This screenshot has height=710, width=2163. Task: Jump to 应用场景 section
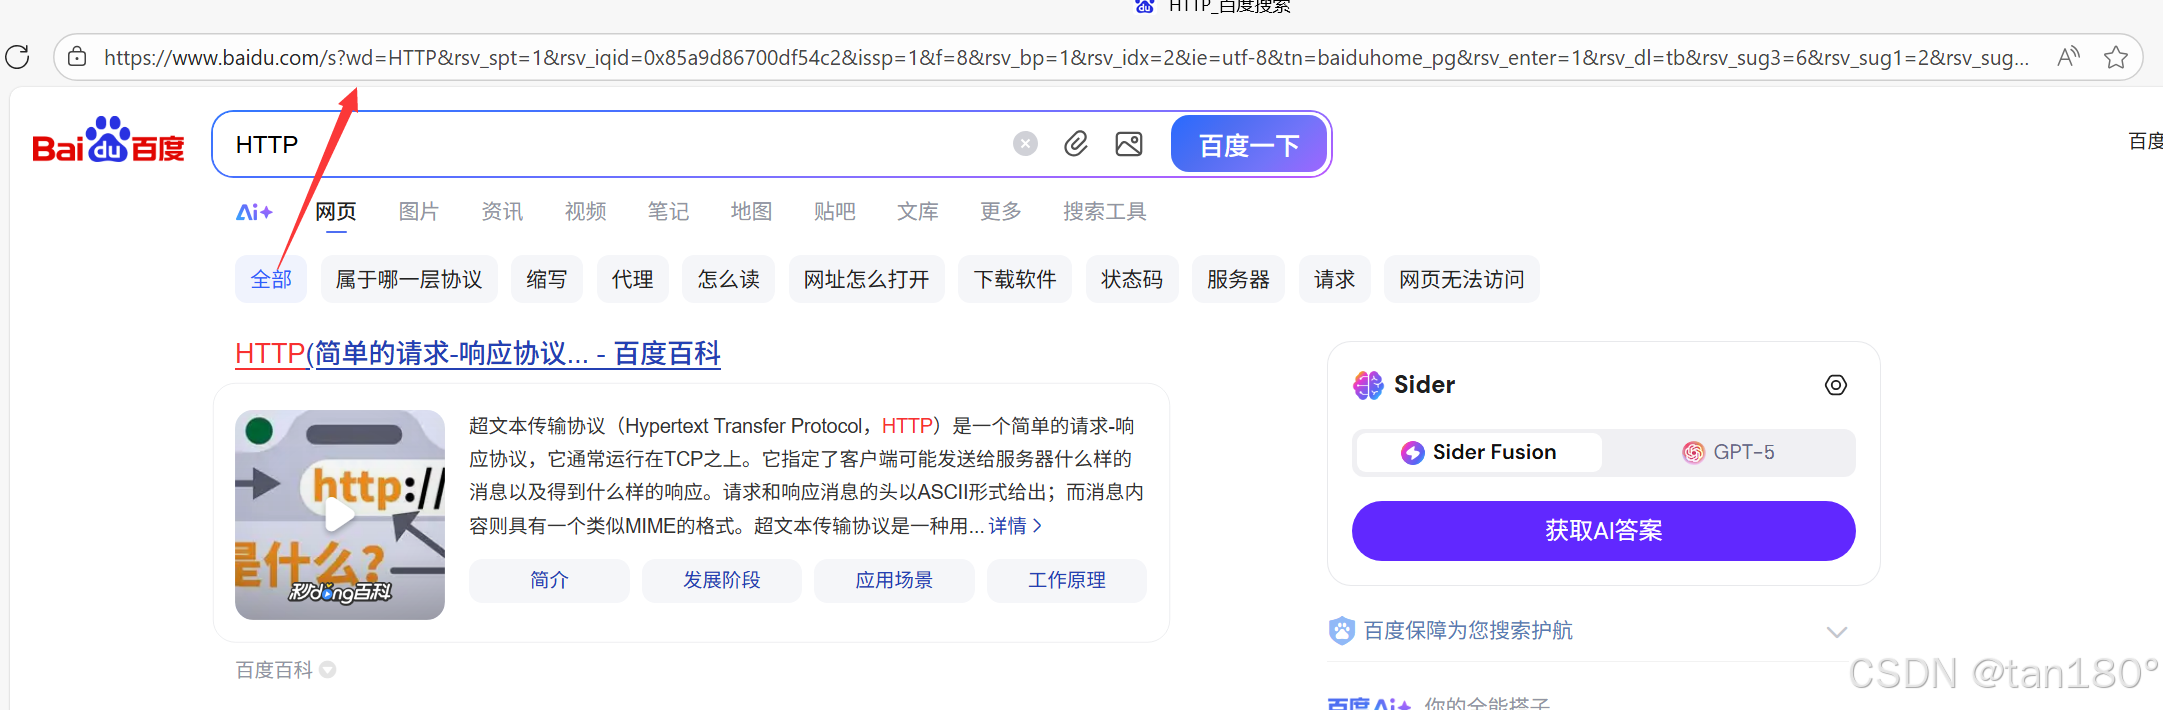pyautogui.click(x=894, y=581)
